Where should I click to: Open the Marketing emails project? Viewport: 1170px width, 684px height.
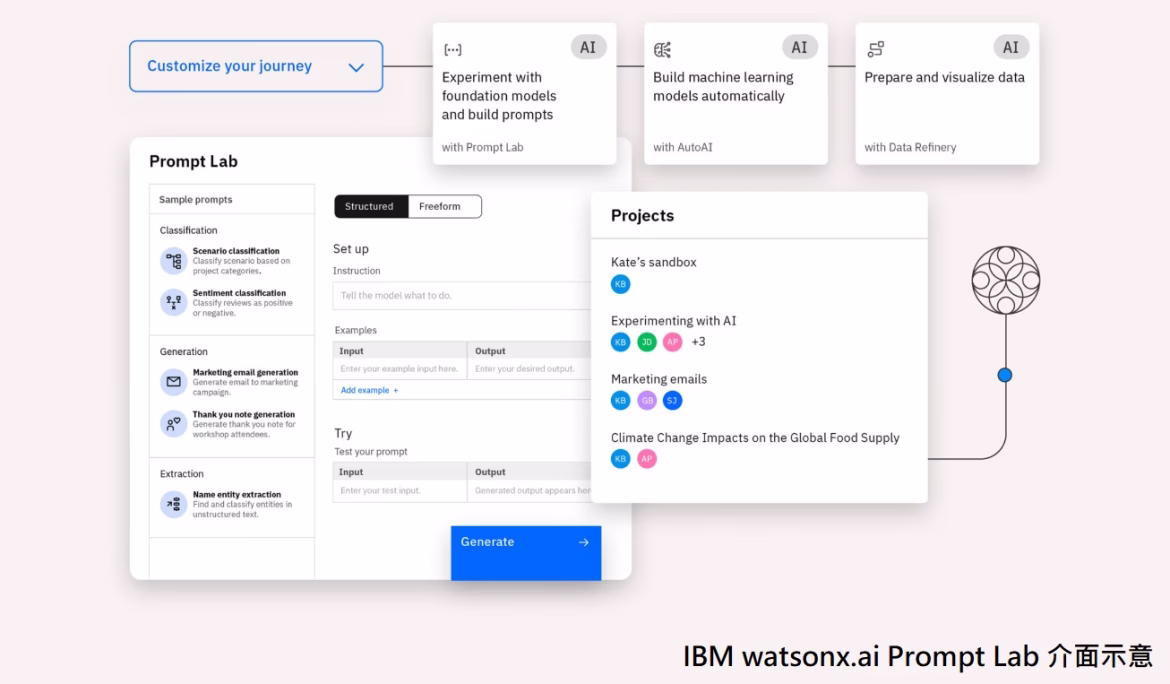pos(659,379)
